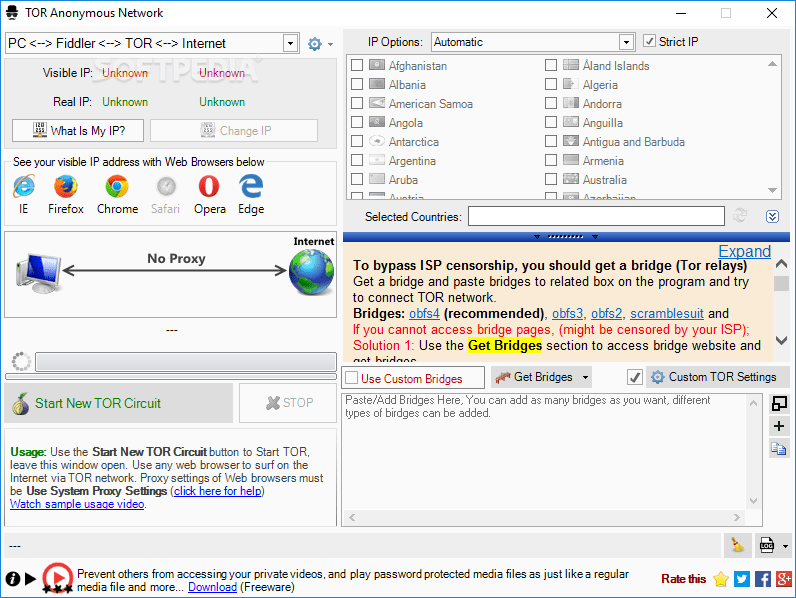Expand the settings gear dropdown arrow
796x598 pixels.
(330, 45)
